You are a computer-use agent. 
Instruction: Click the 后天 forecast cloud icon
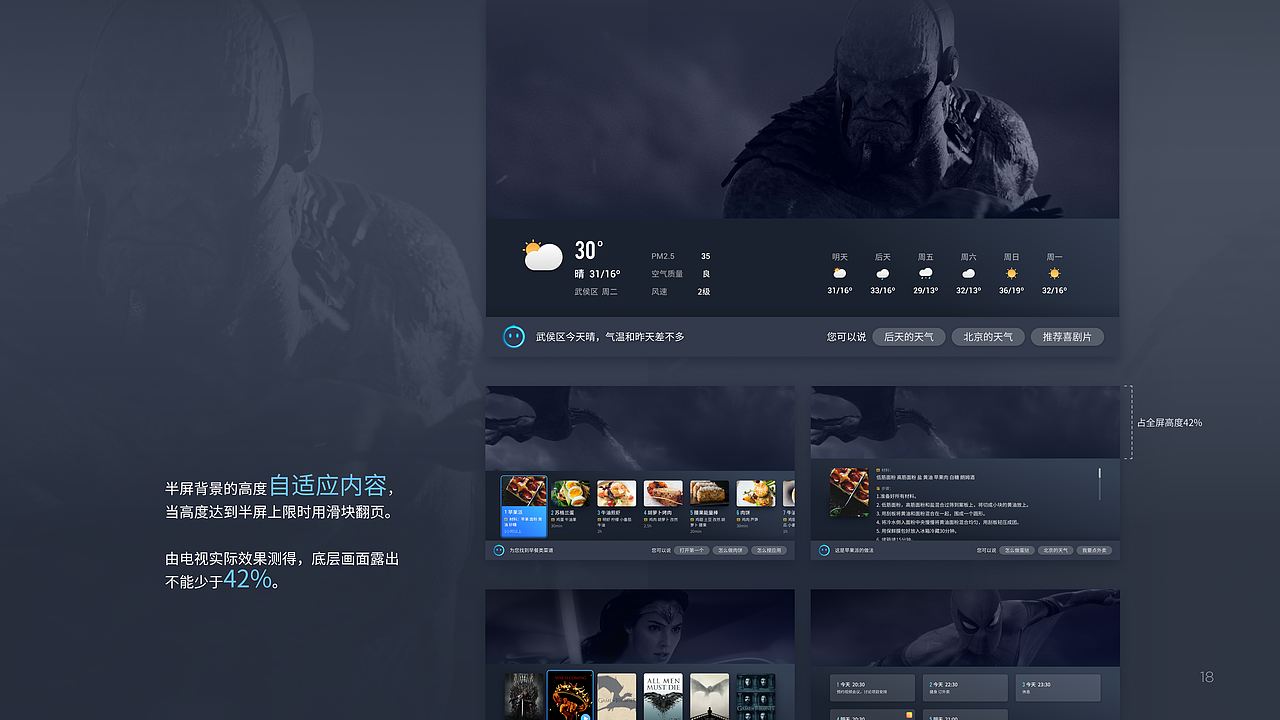click(883, 273)
